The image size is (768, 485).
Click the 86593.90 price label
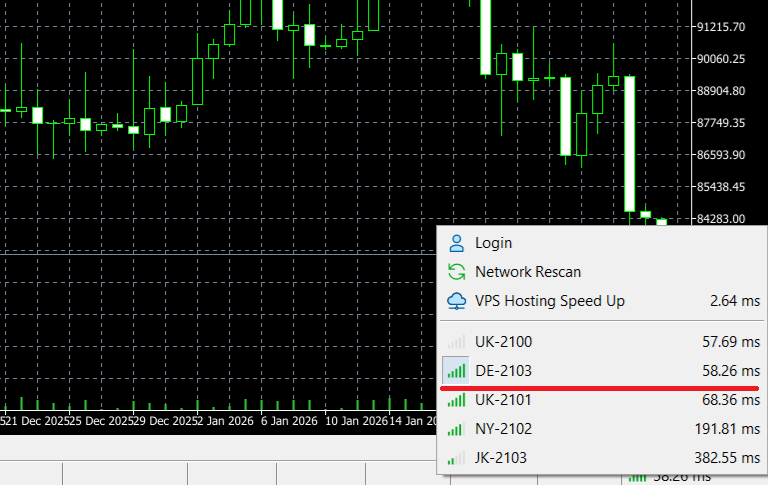tap(721, 155)
